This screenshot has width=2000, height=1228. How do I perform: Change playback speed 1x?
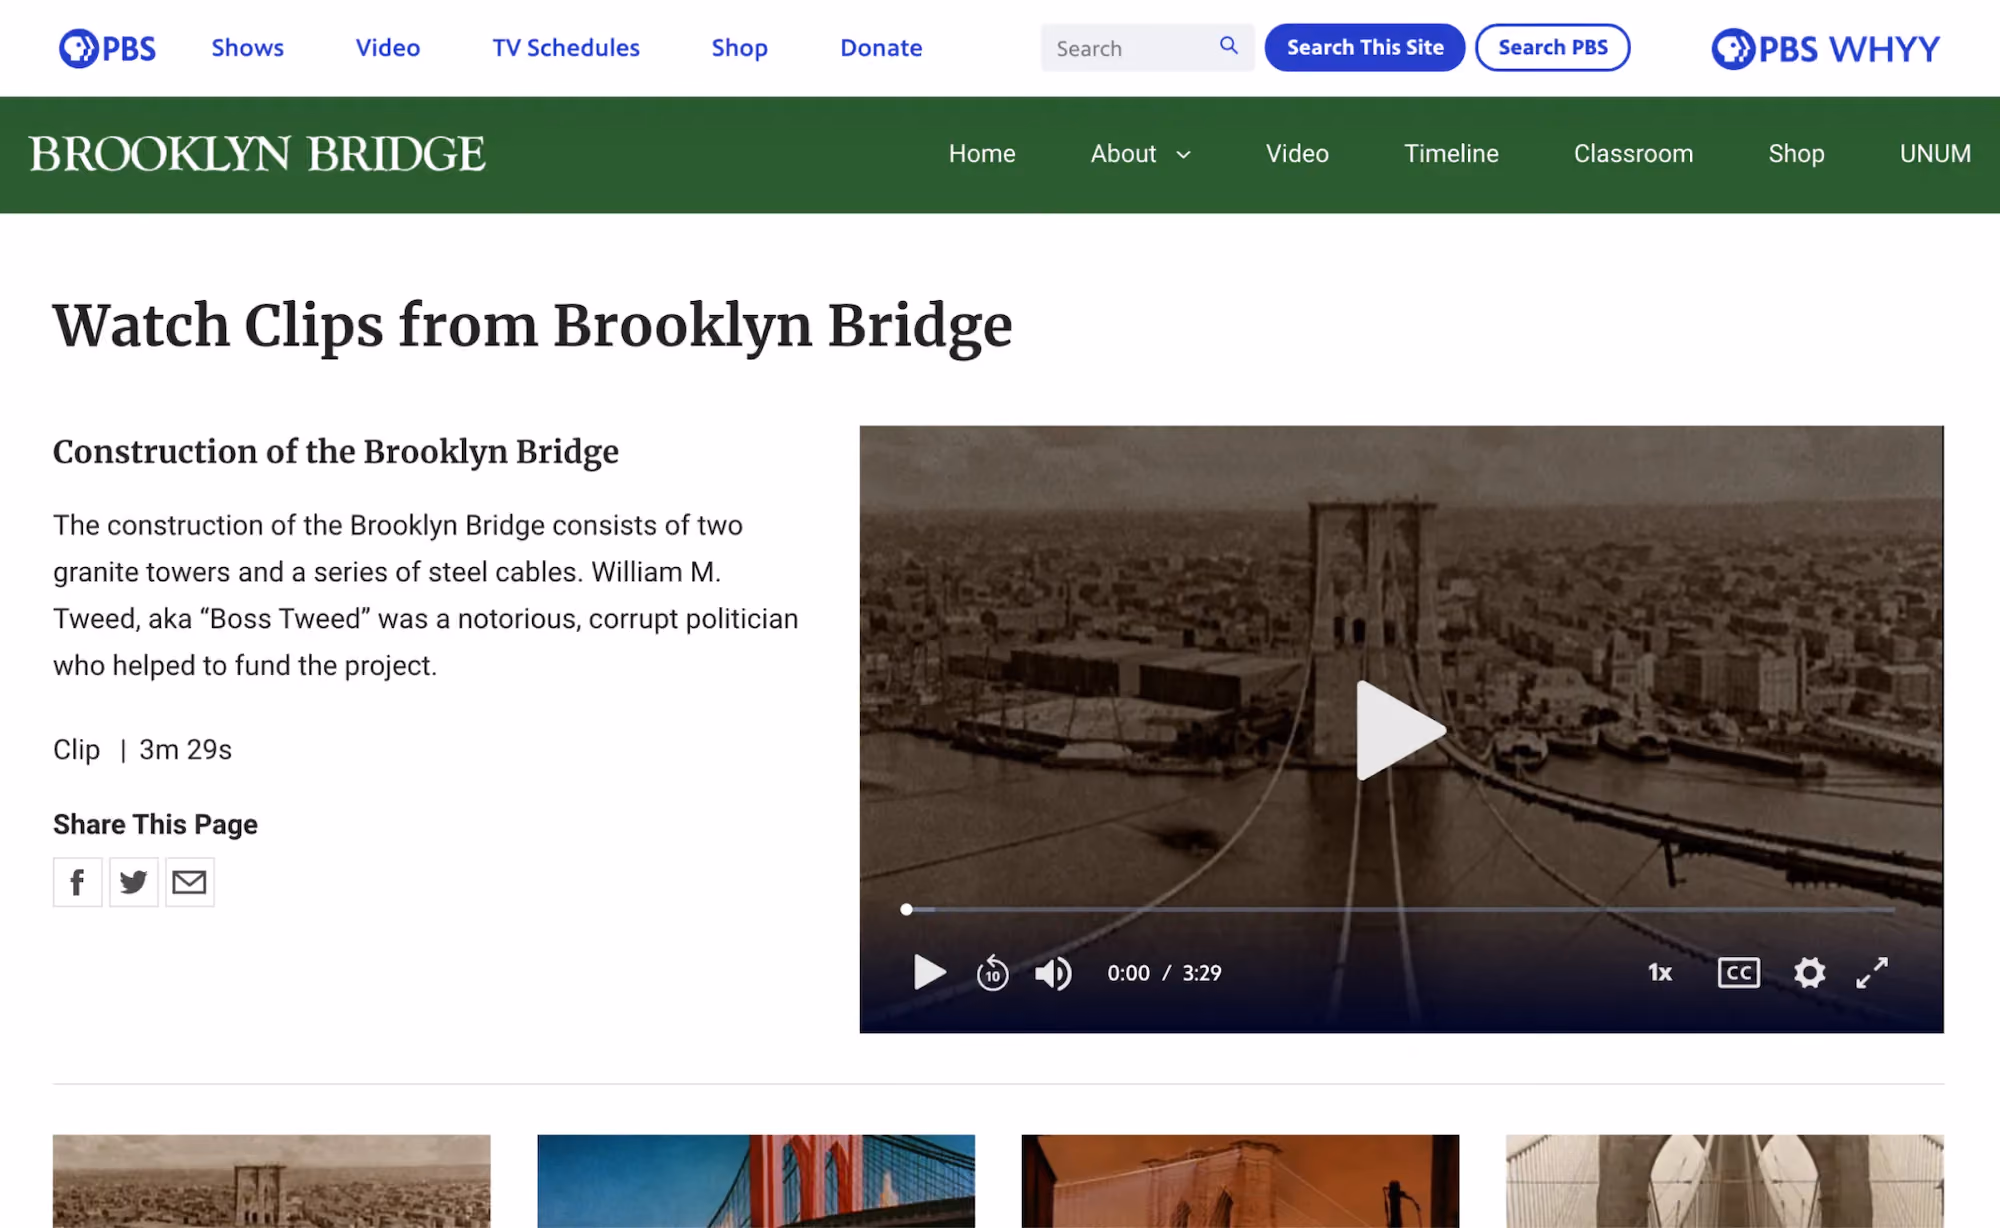point(1660,973)
